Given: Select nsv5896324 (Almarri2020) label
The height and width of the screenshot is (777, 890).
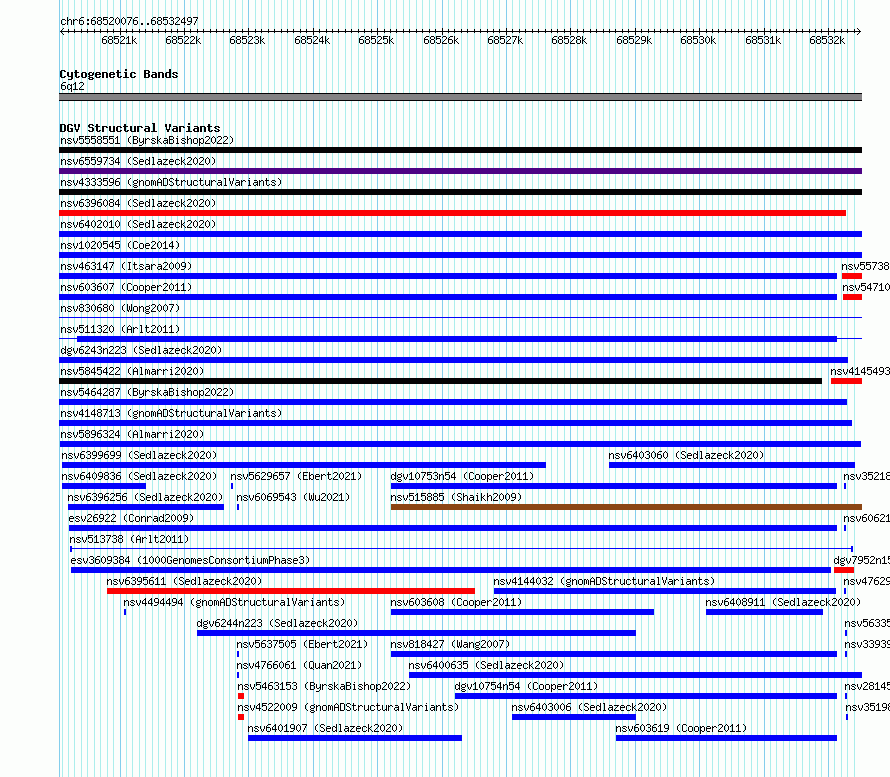Looking at the screenshot, I should [x=132, y=434].
